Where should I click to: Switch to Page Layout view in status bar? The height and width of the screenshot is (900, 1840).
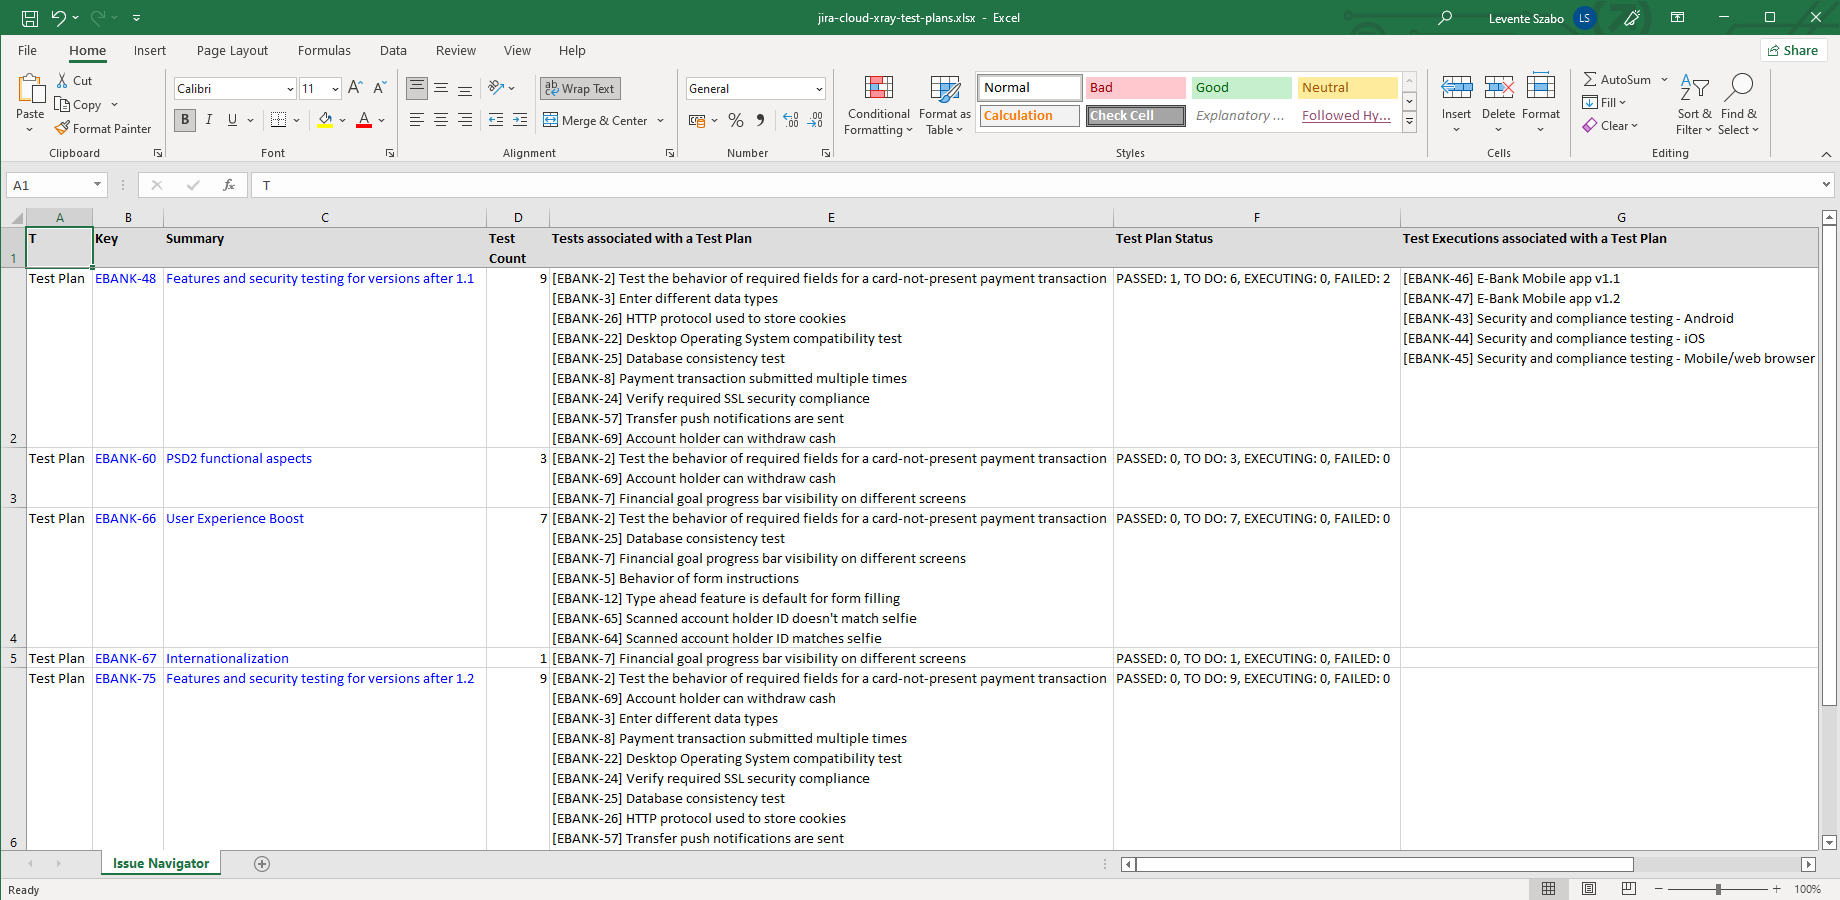(1589, 889)
